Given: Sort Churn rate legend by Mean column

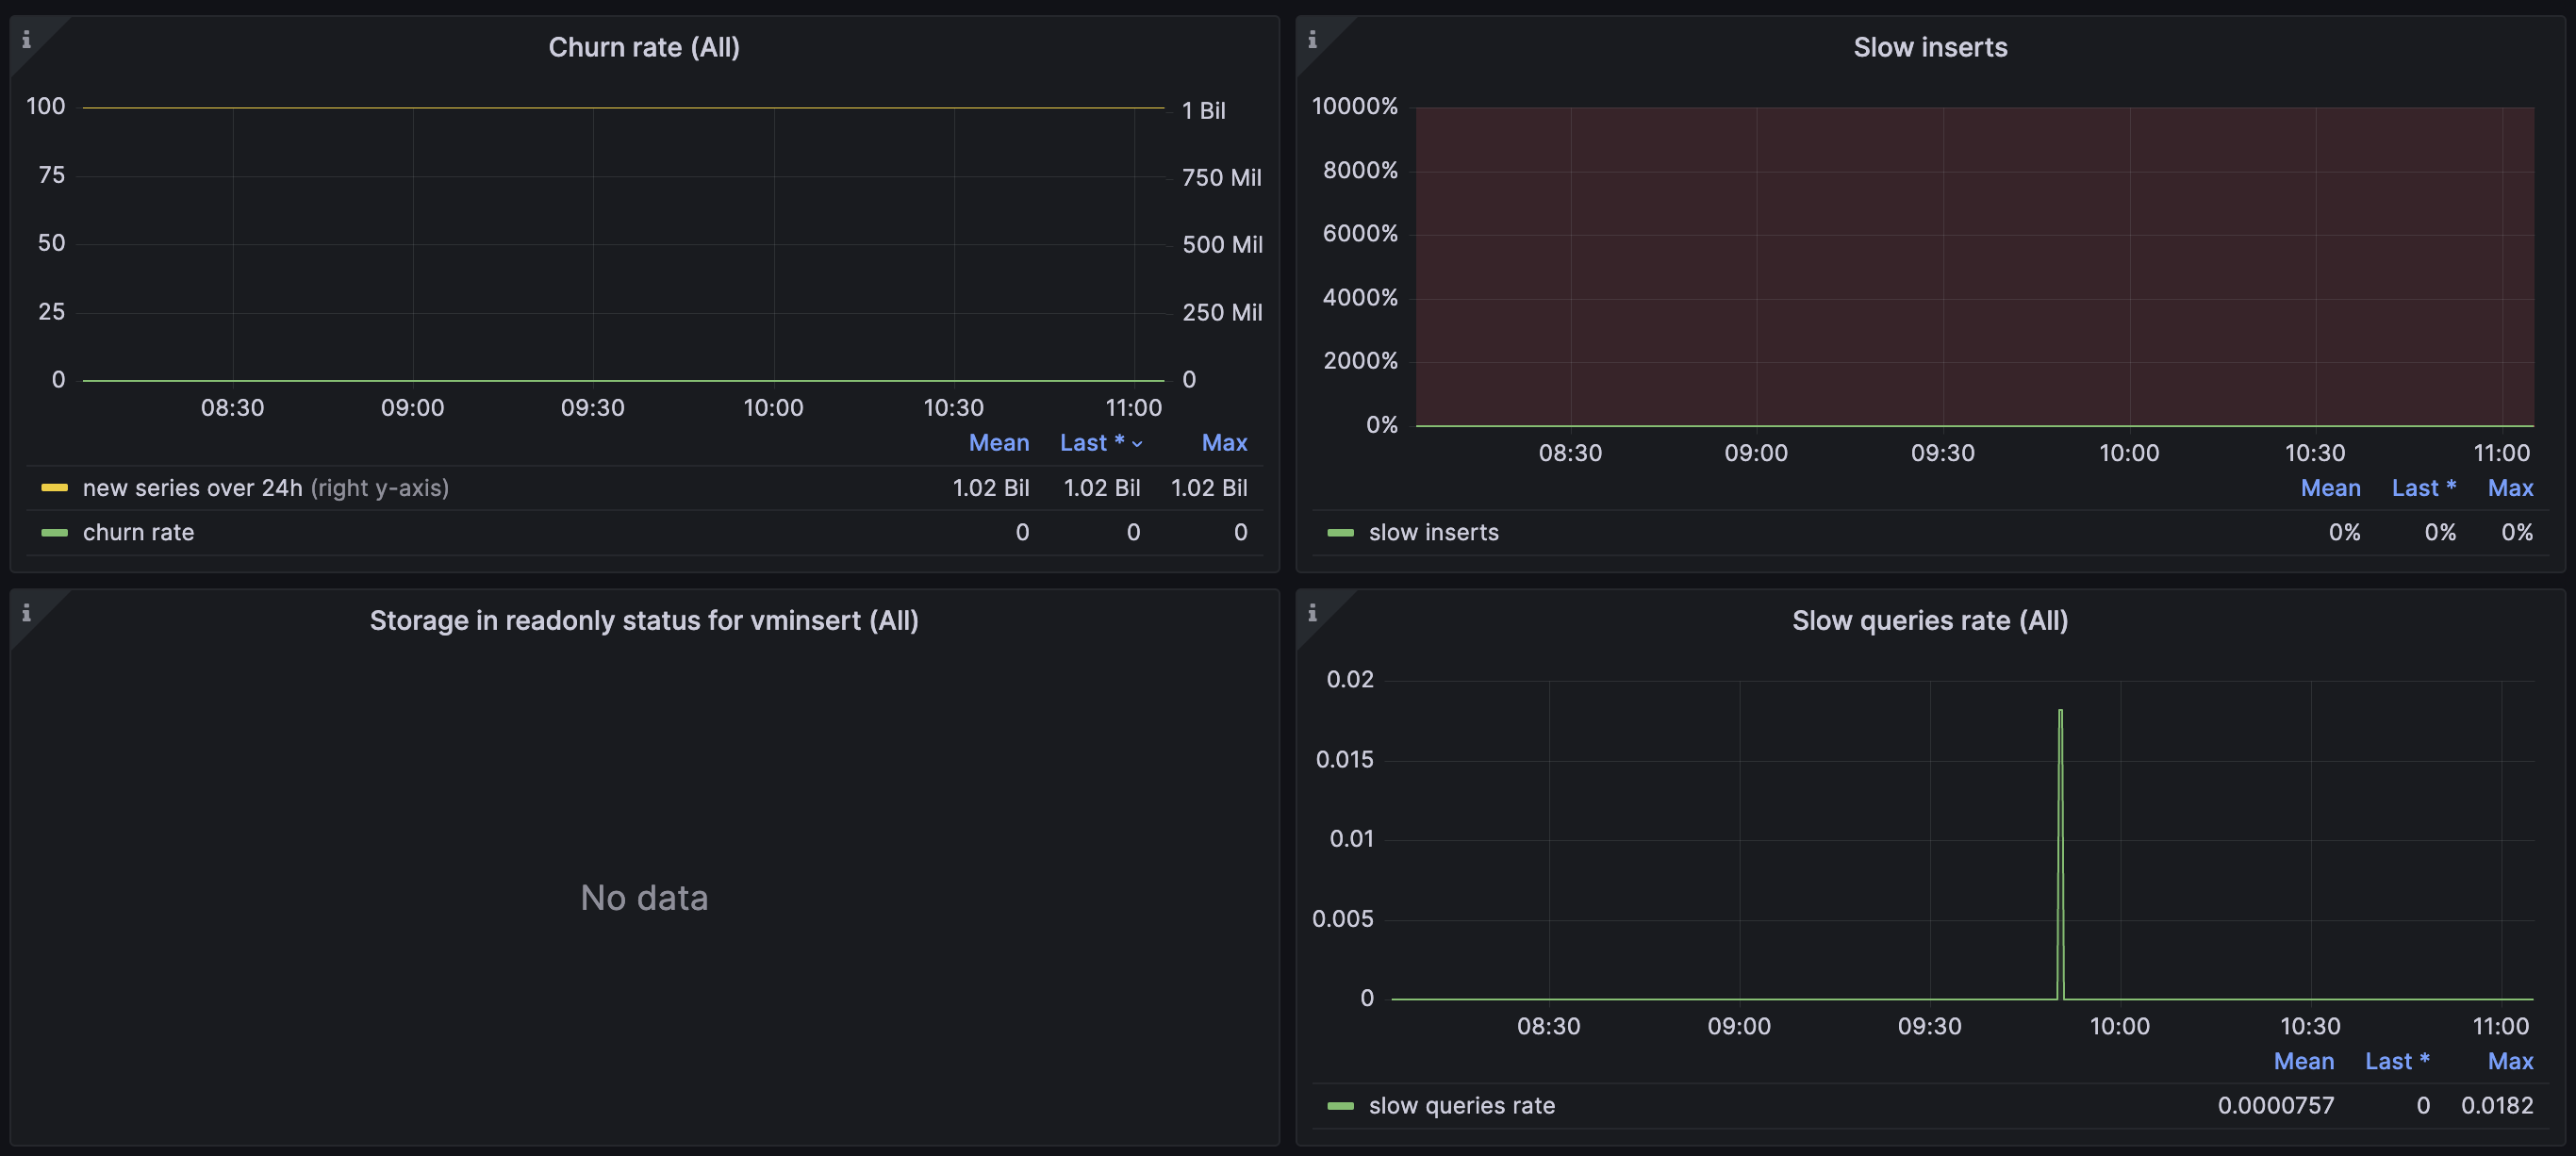Looking at the screenshot, I should tap(998, 443).
